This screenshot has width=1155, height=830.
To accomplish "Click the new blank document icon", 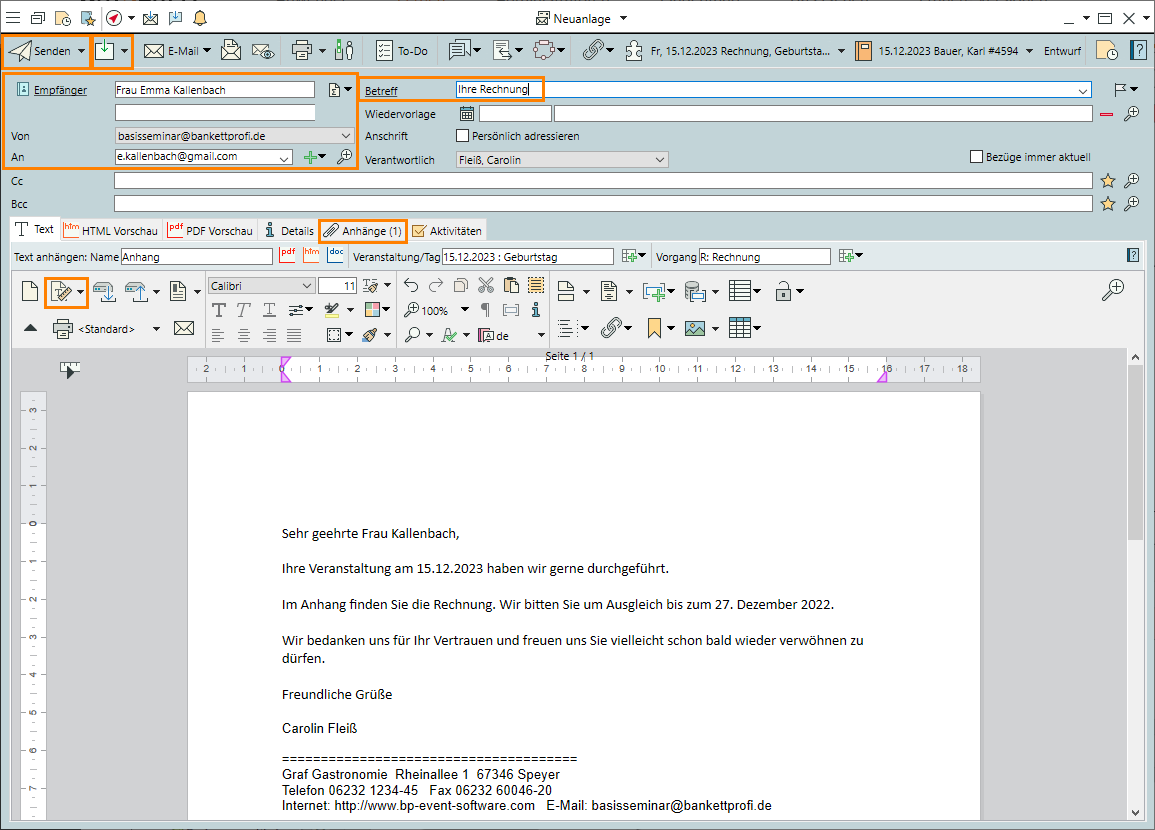I will tap(30, 291).
